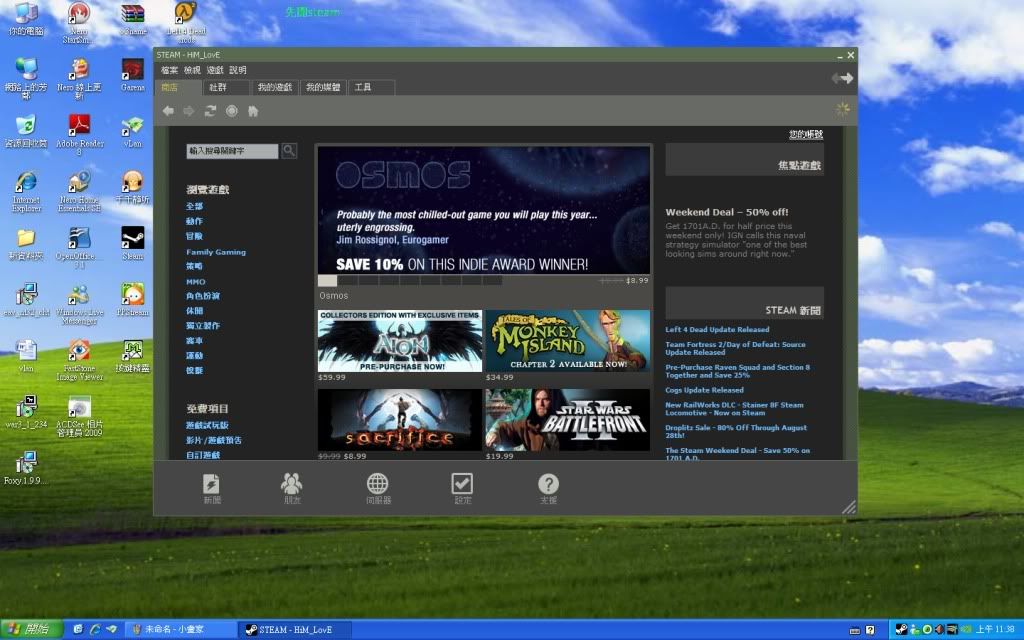Switch Steam to mini mode with double-arrow icon
Image resolution: width=1024 pixels, height=640 pixels.
[x=842, y=78]
